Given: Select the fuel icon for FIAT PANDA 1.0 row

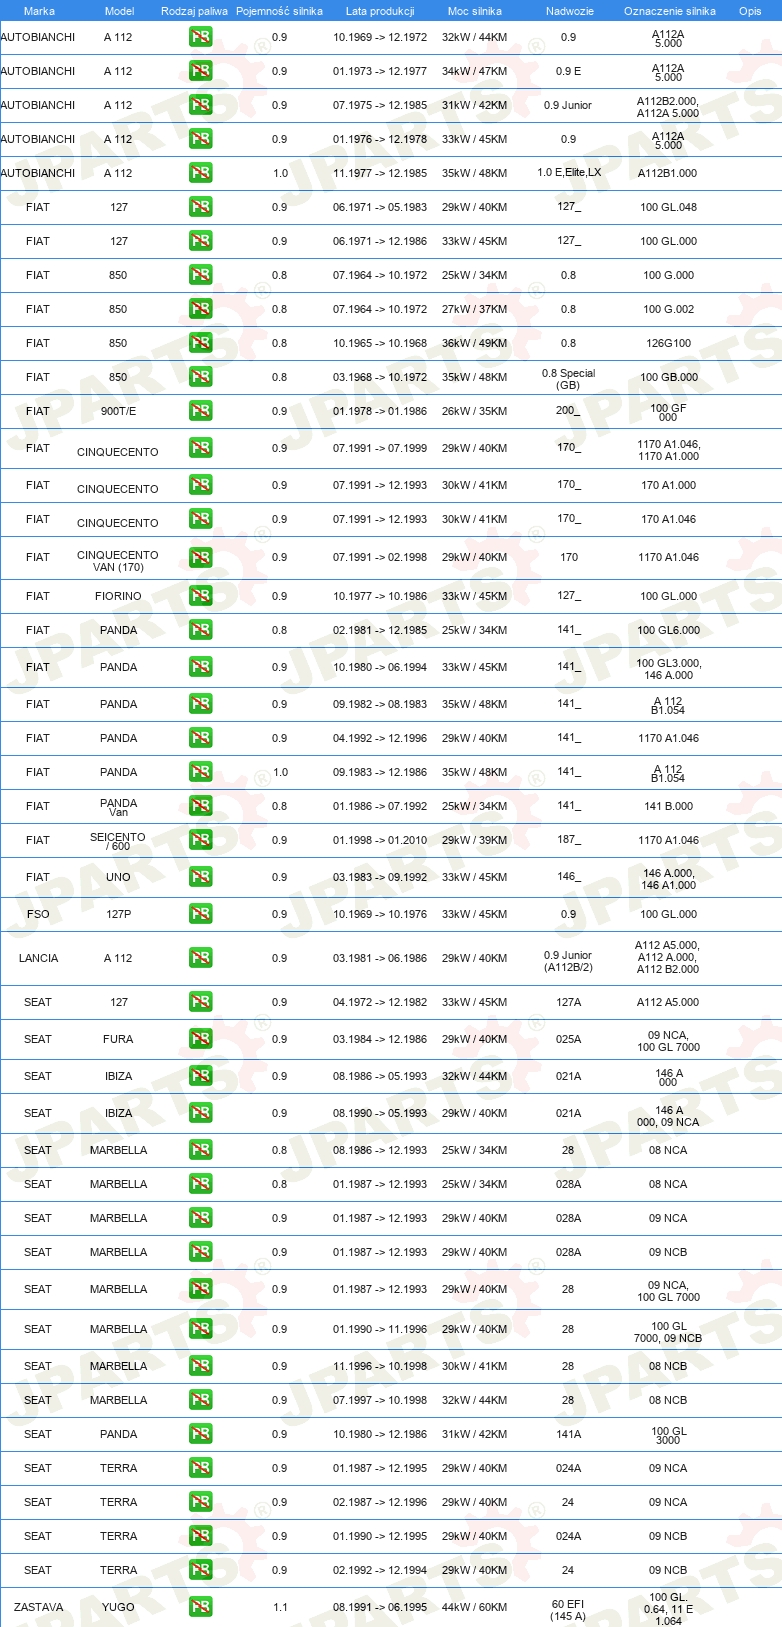Looking at the screenshot, I should tap(200, 772).
